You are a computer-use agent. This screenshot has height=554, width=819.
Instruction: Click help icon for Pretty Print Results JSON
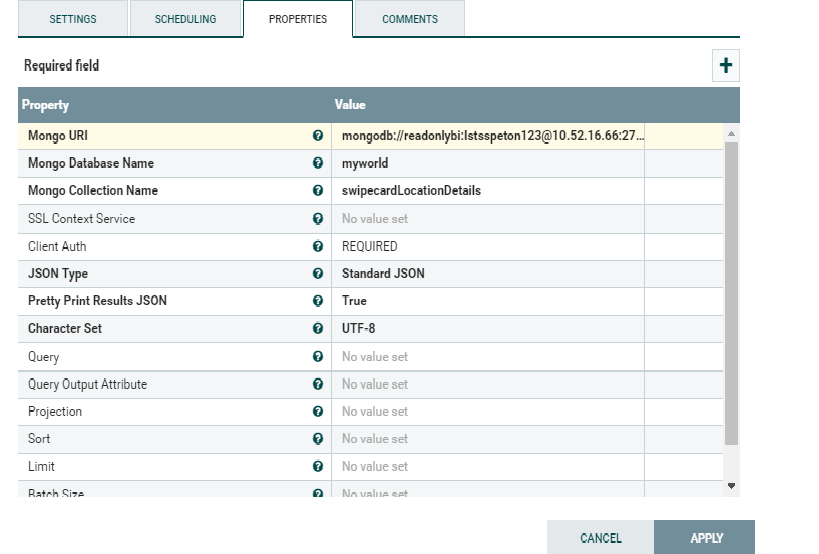(x=318, y=301)
